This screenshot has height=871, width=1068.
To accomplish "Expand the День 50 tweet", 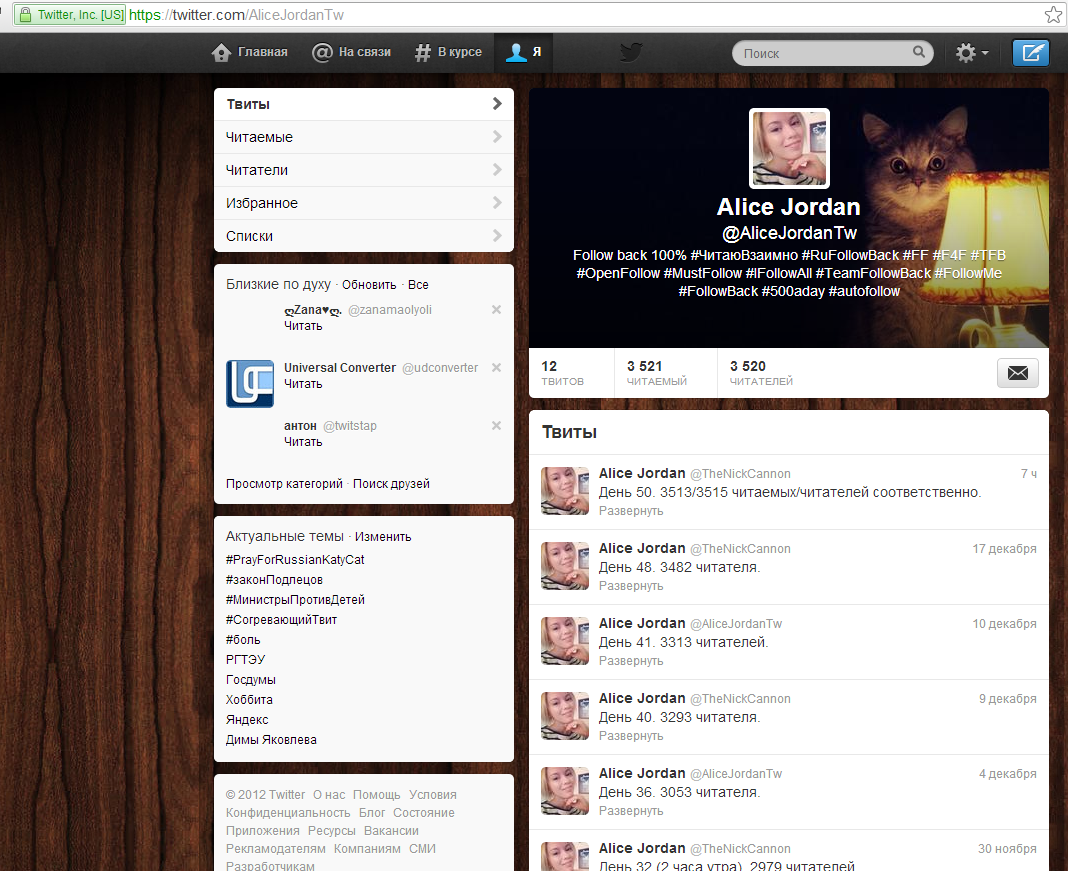I will pos(631,511).
